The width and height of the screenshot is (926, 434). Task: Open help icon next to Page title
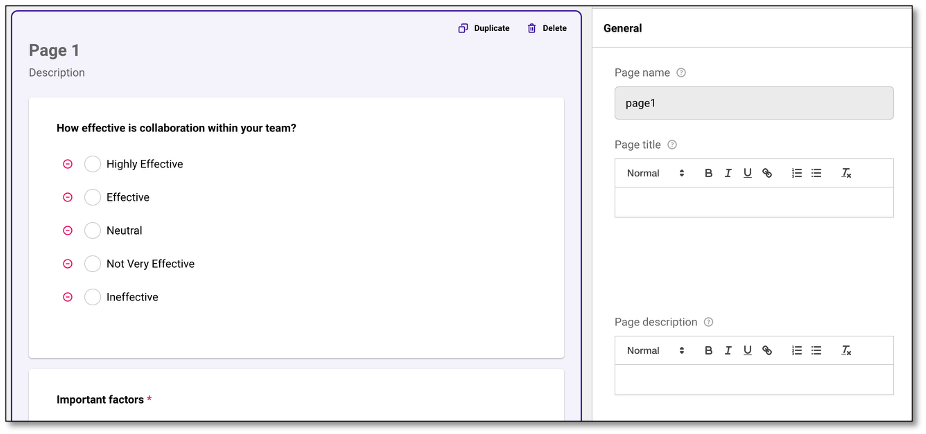pyautogui.click(x=671, y=145)
